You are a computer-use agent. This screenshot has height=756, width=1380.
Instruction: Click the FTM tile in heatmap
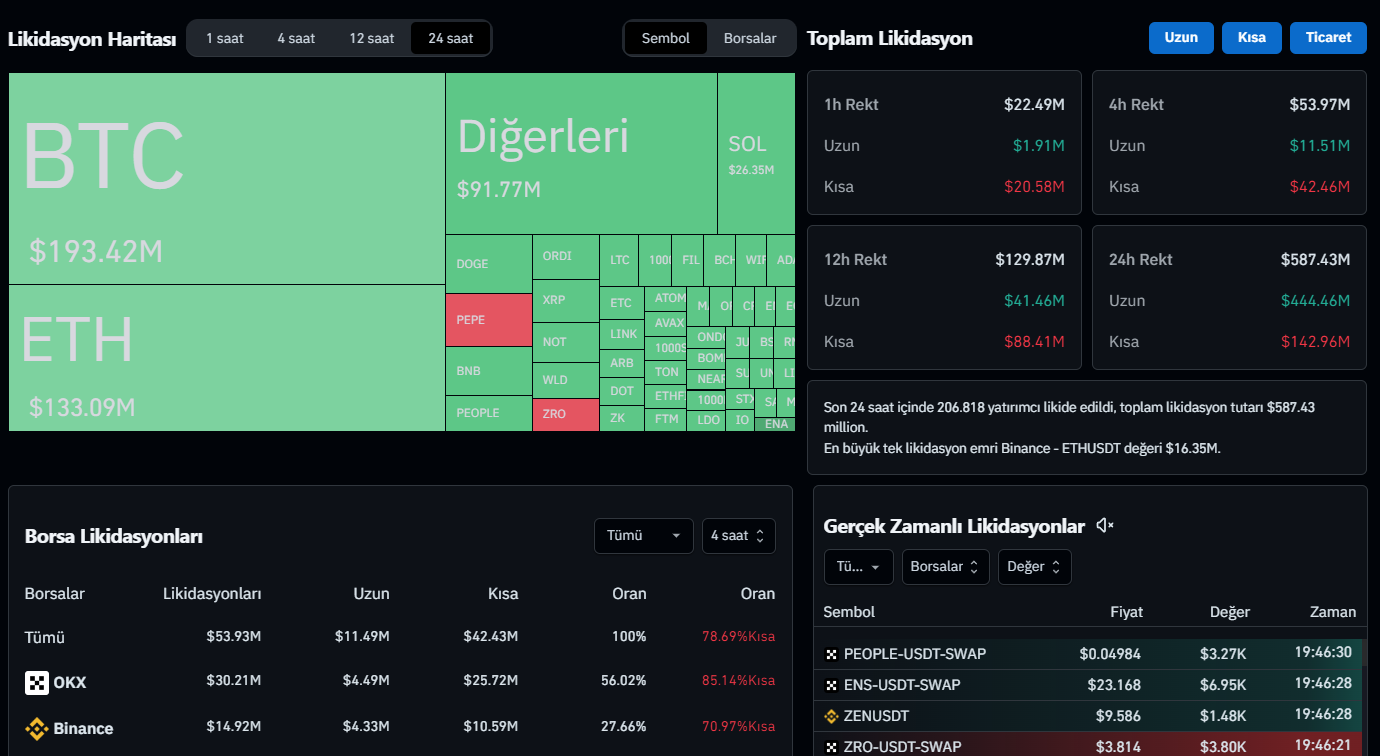(x=666, y=420)
